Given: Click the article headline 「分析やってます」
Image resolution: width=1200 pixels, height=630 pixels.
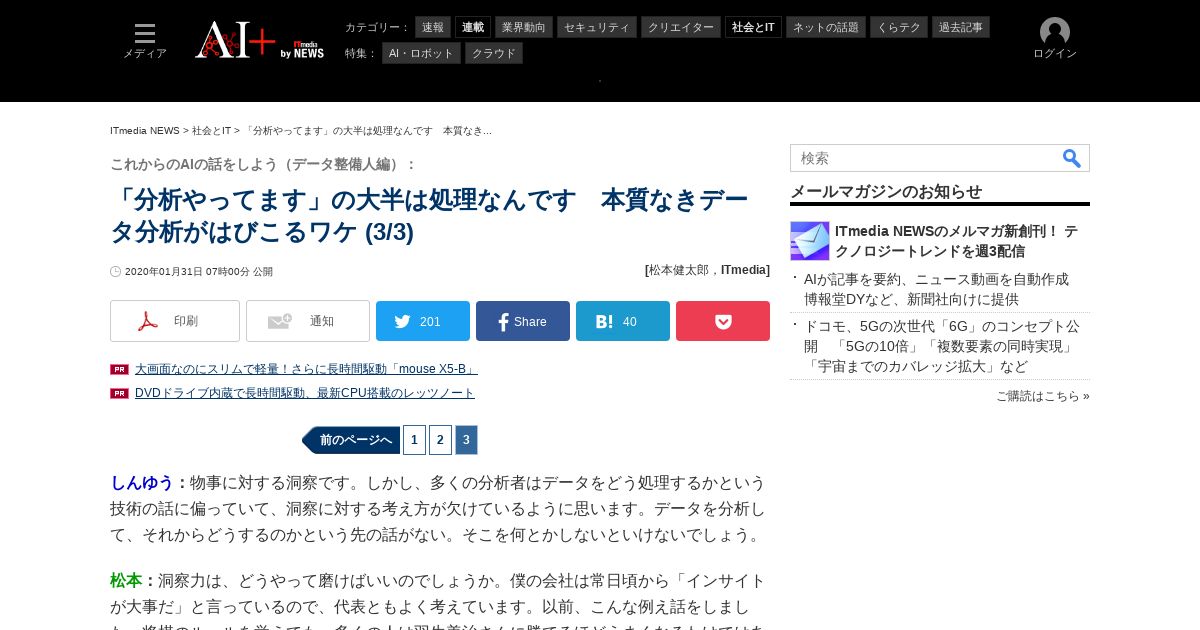Looking at the screenshot, I should (x=429, y=216).
